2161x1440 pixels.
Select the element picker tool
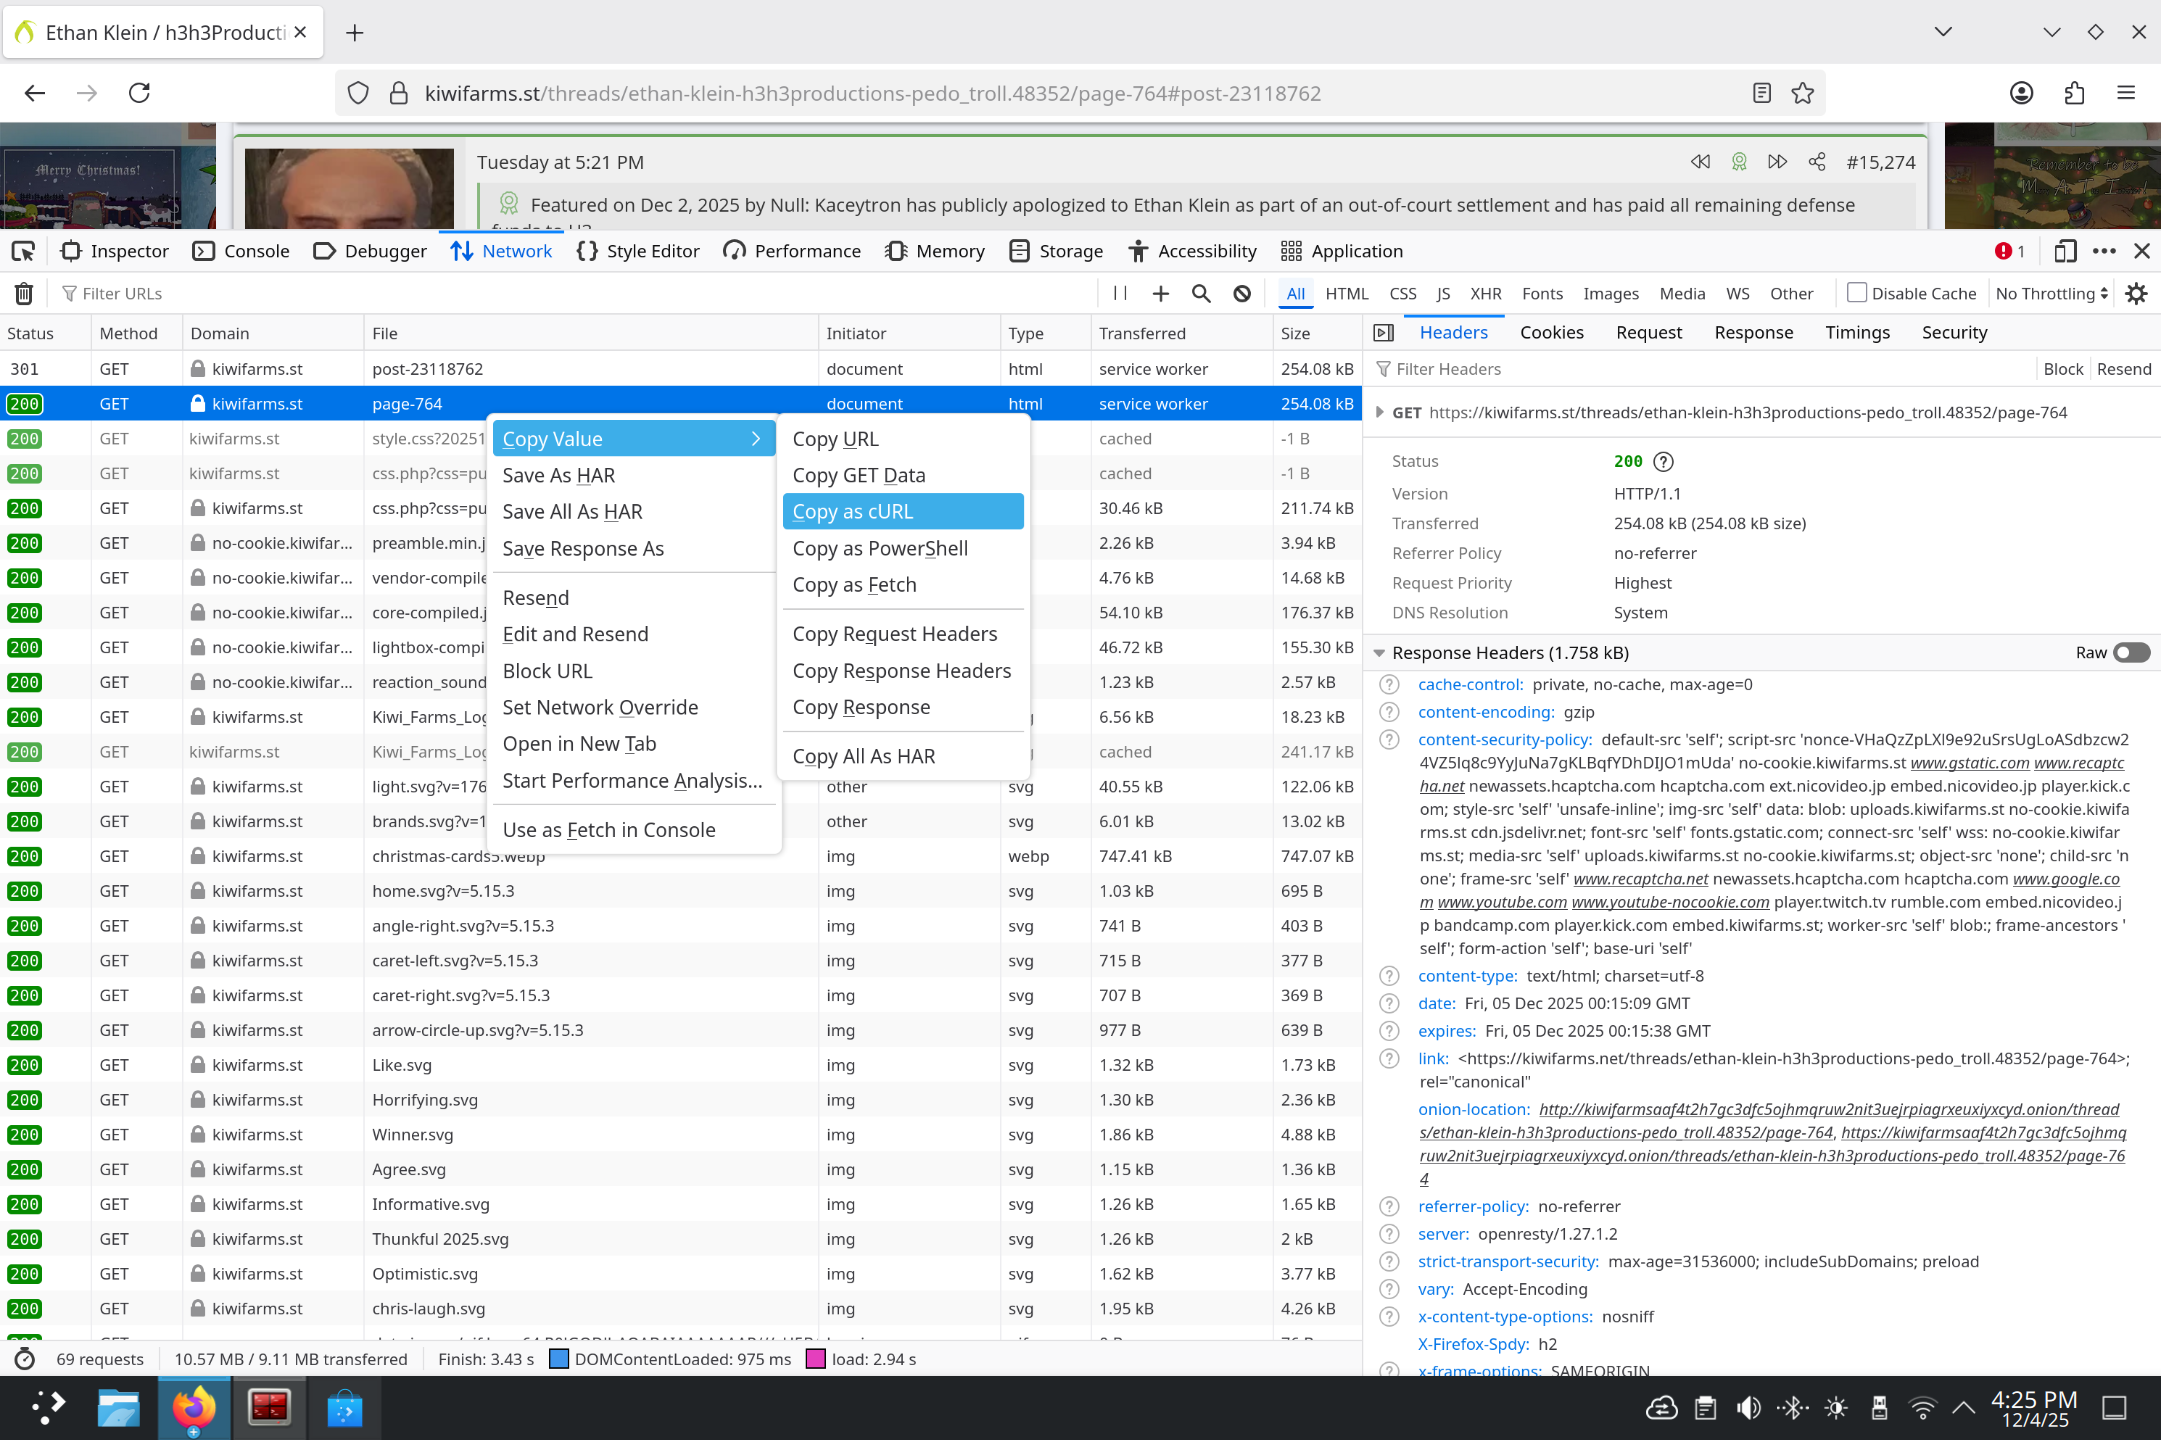pos(22,251)
